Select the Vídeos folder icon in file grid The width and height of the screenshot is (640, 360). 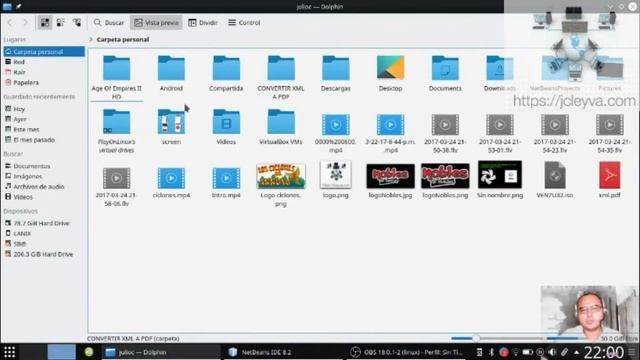pyautogui.click(x=226, y=122)
